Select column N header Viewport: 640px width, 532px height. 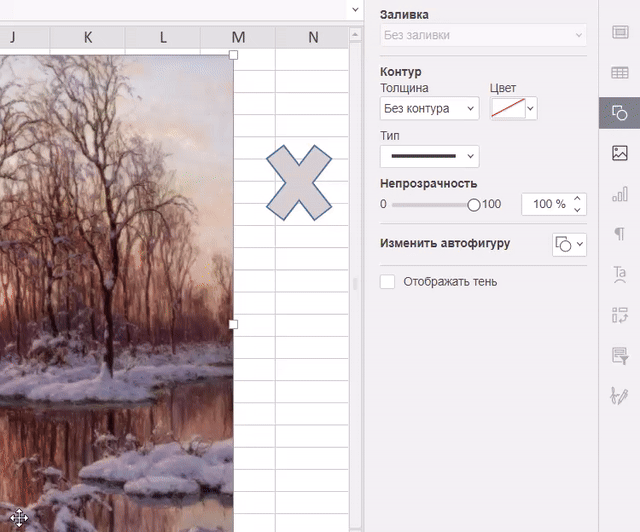[312, 38]
